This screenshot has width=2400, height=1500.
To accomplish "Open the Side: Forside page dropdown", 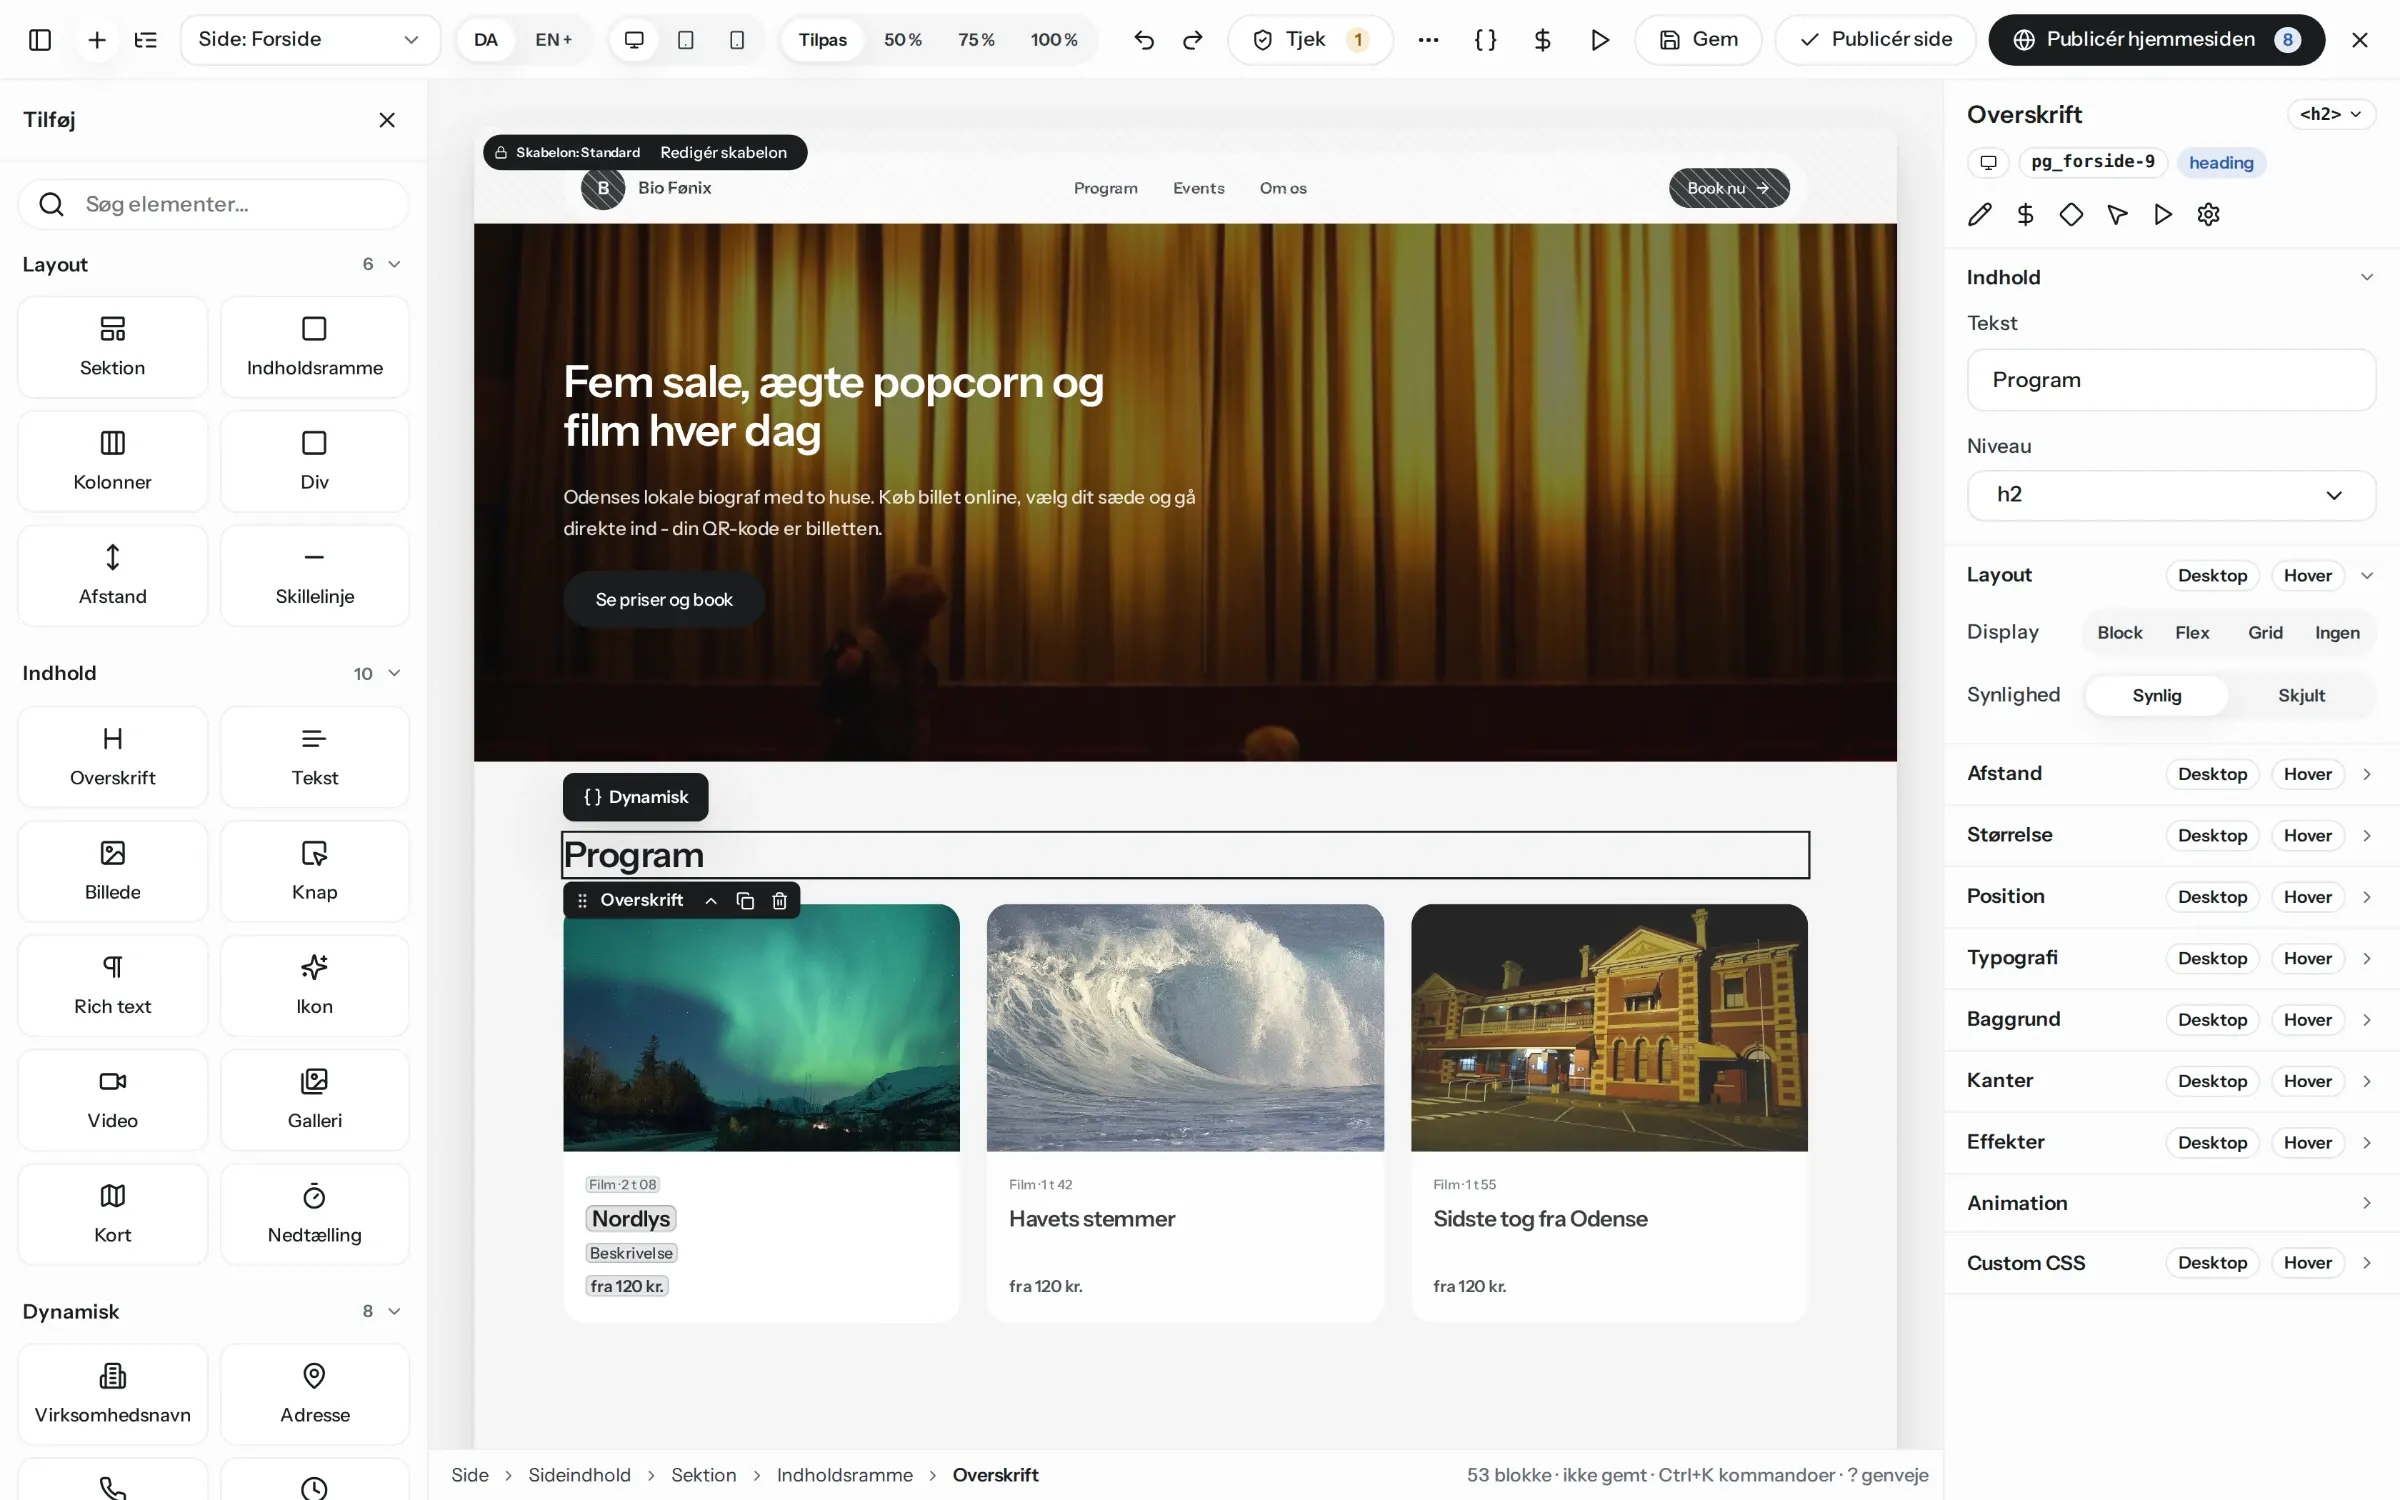I will click(x=310, y=40).
